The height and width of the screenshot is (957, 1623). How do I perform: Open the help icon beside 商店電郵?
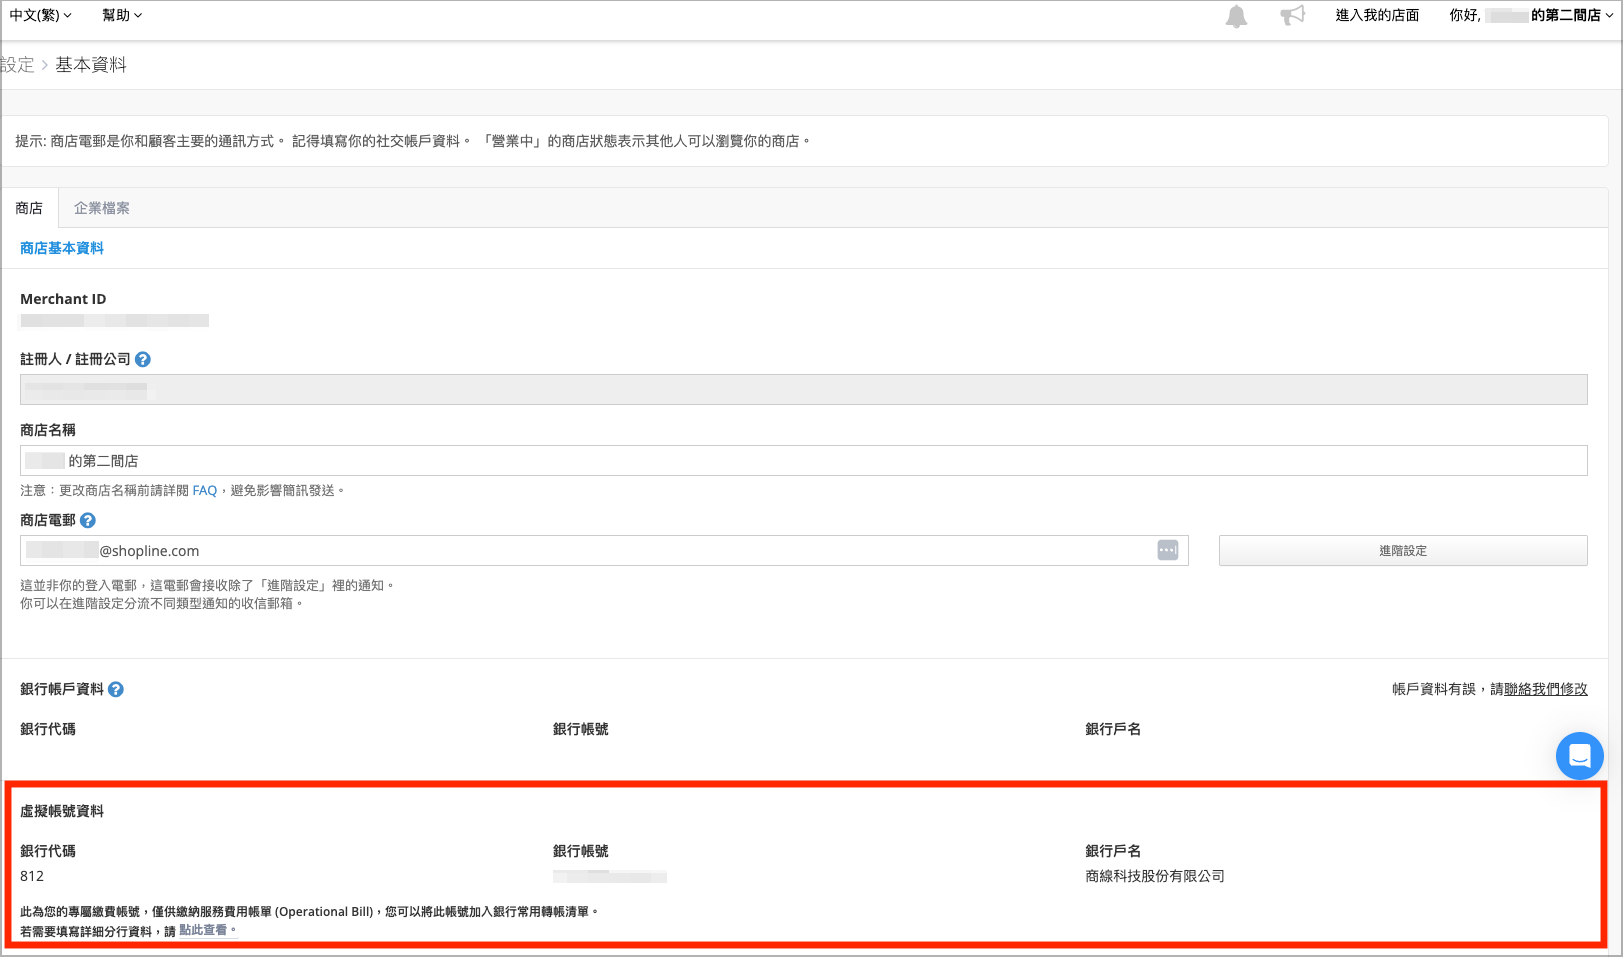[x=88, y=520]
